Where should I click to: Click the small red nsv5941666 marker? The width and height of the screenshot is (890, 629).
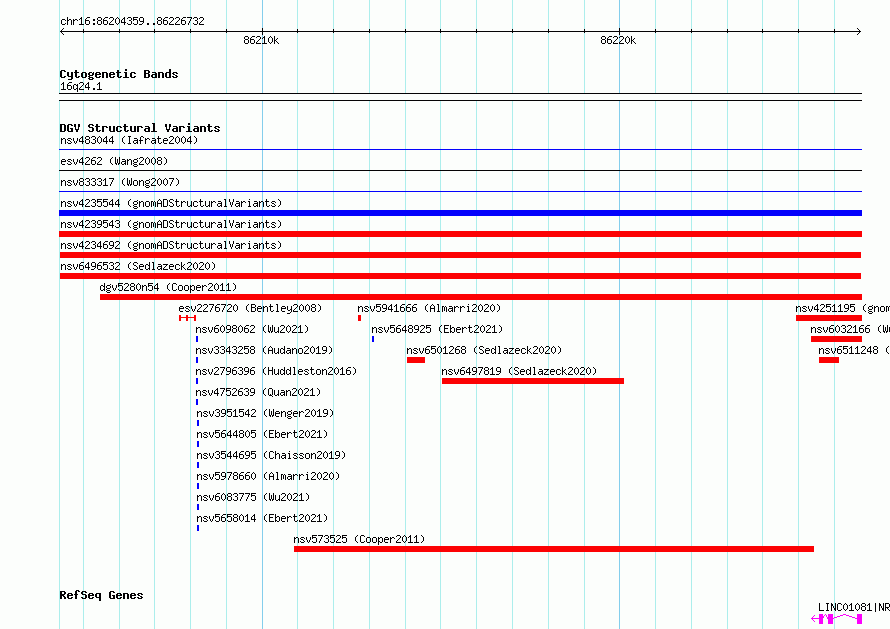point(359,318)
